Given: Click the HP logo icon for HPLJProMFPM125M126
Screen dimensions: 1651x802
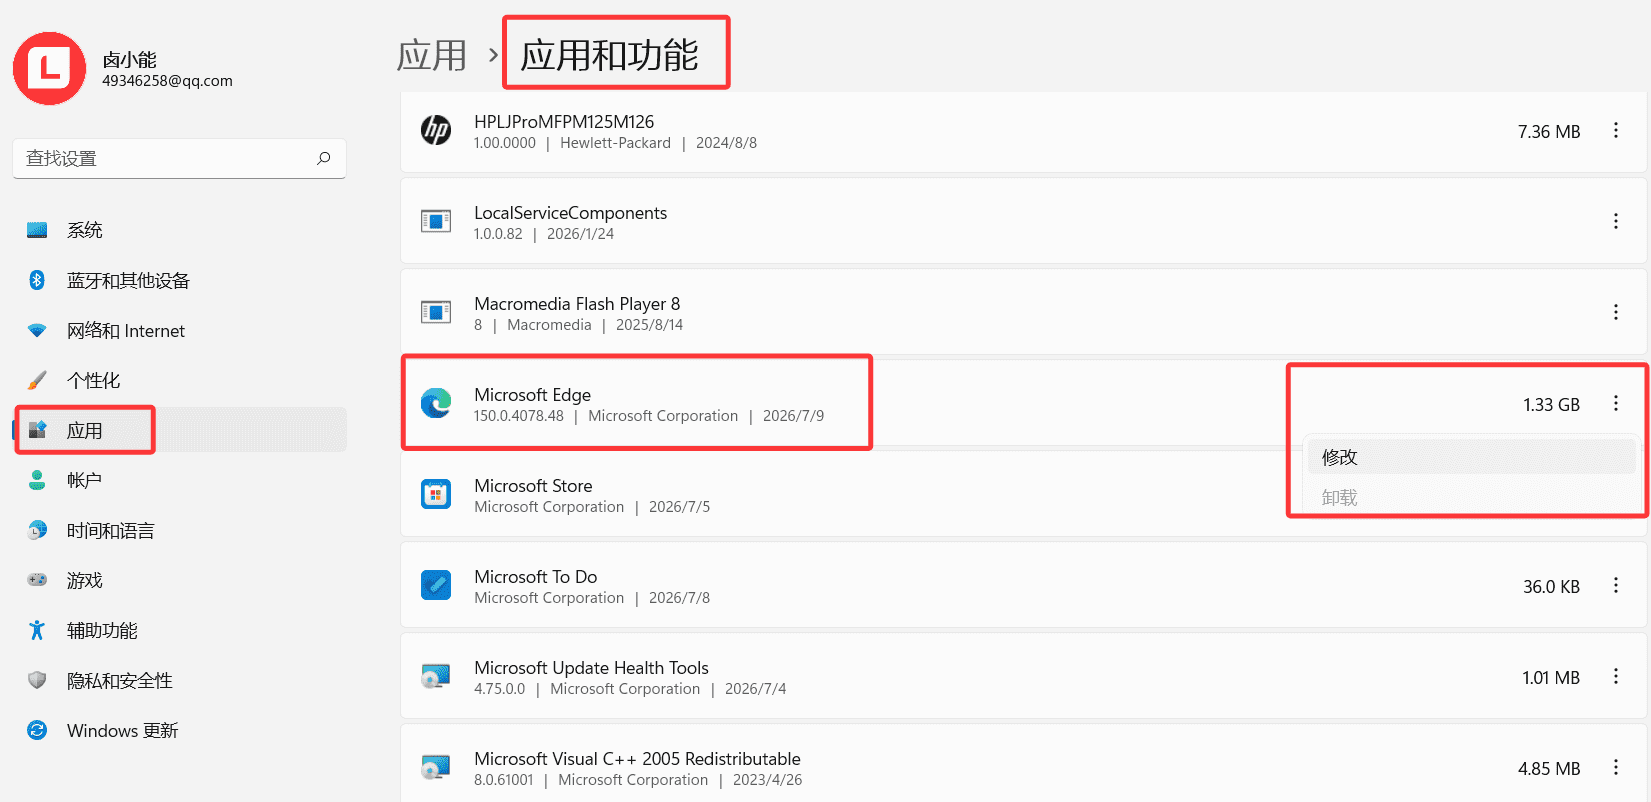Looking at the screenshot, I should [x=436, y=130].
